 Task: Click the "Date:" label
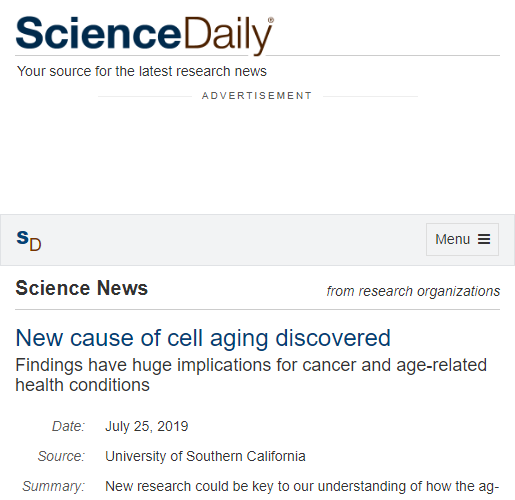coord(68,426)
